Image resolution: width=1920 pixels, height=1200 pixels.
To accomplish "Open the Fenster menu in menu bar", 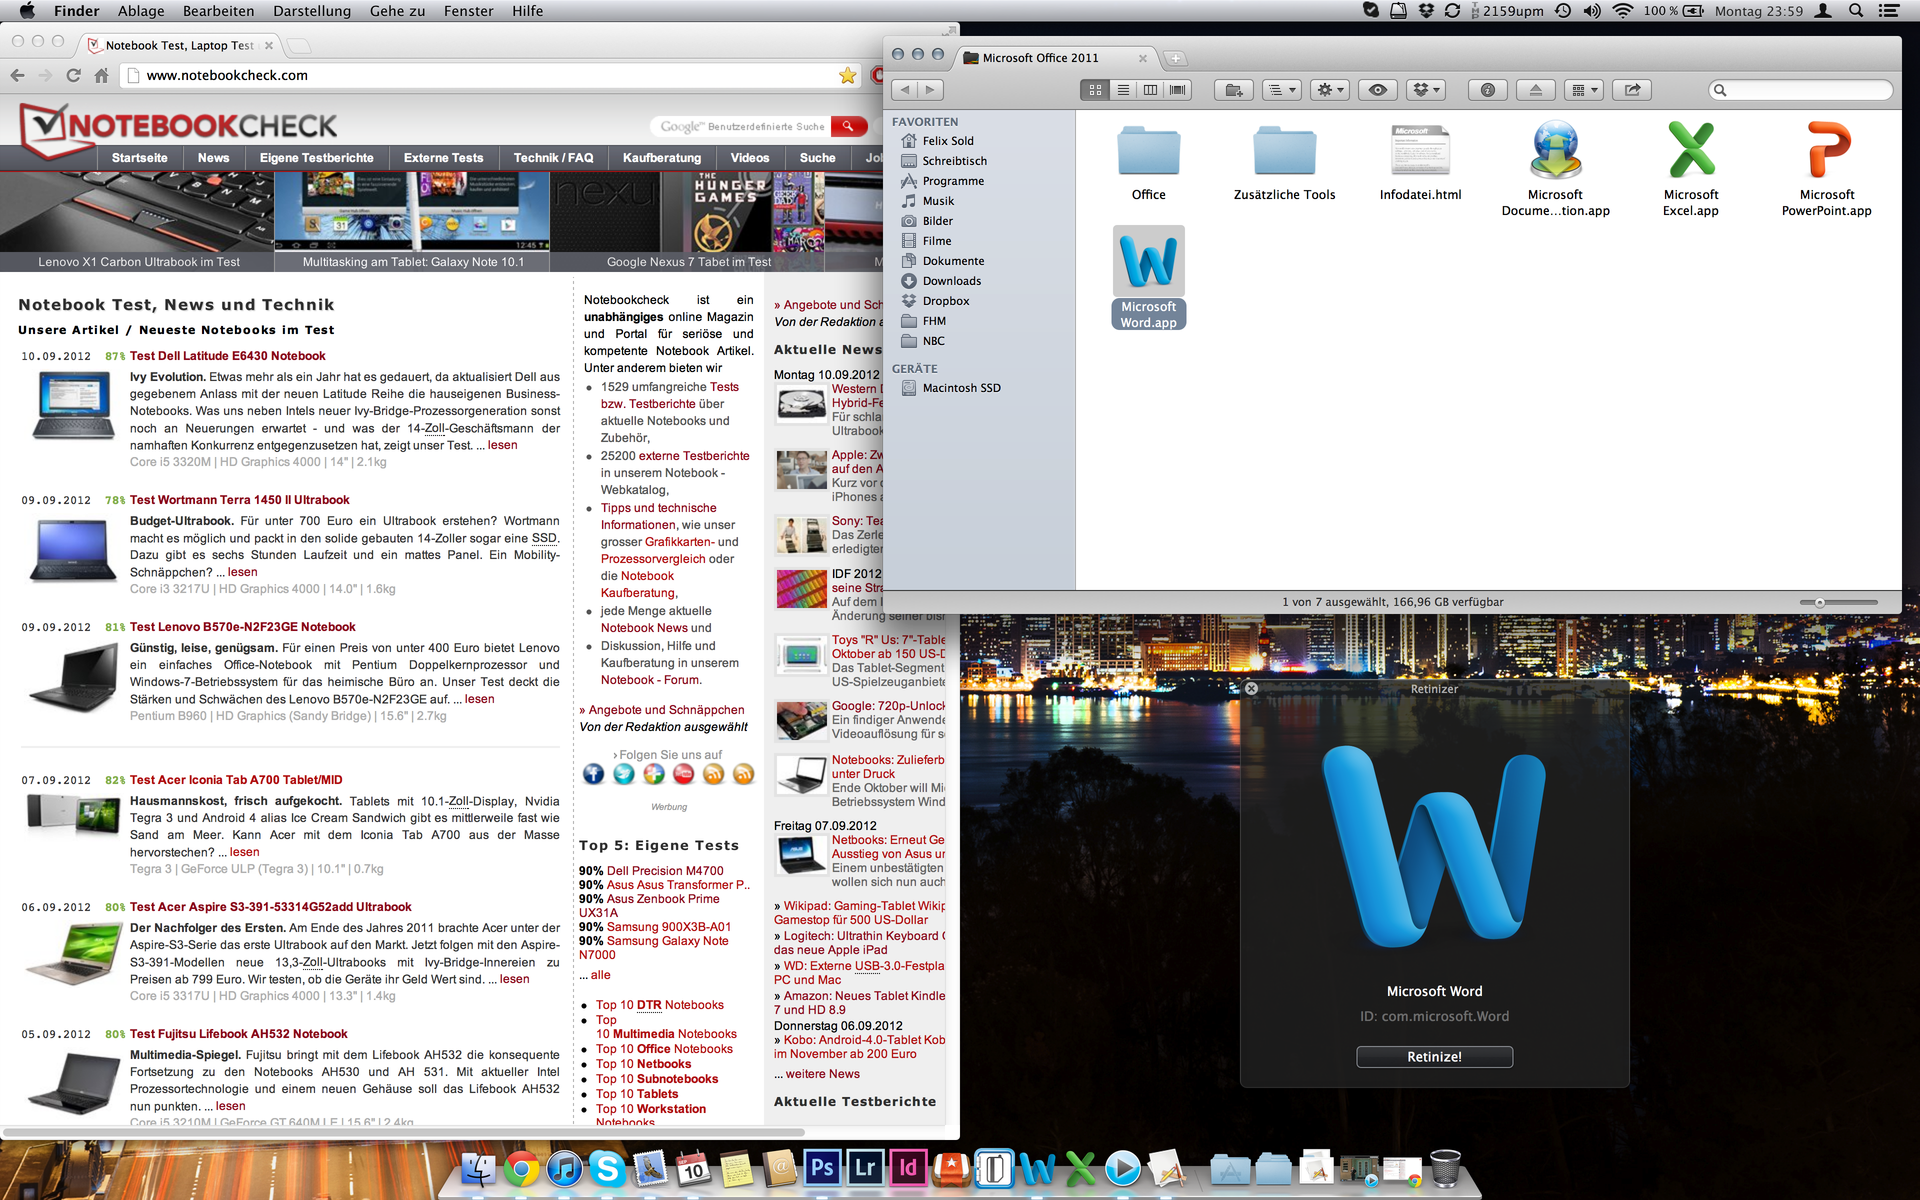I will (x=468, y=11).
